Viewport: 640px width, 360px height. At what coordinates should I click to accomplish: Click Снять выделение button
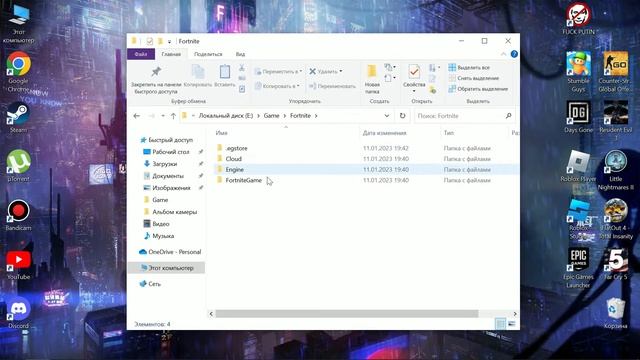(473, 78)
